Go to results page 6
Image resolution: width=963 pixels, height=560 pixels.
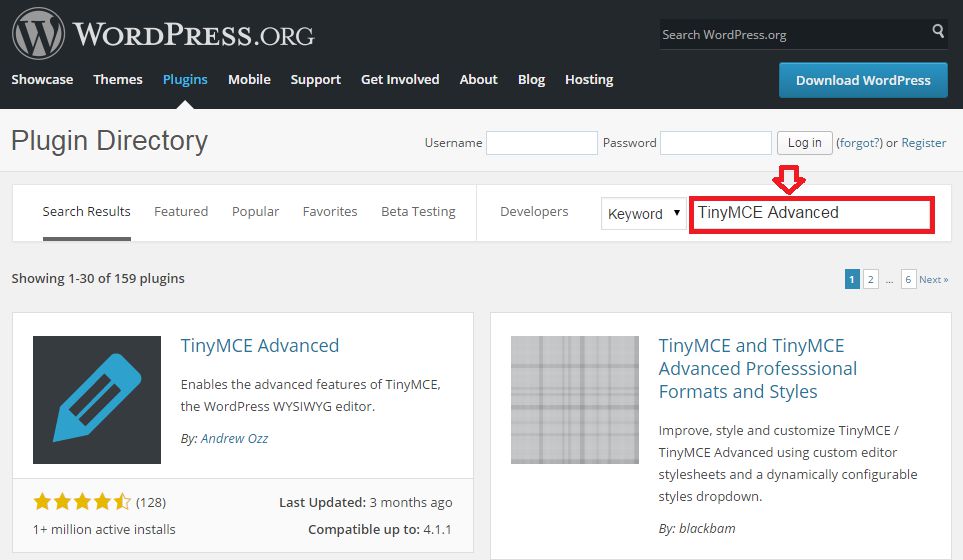point(908,279)
